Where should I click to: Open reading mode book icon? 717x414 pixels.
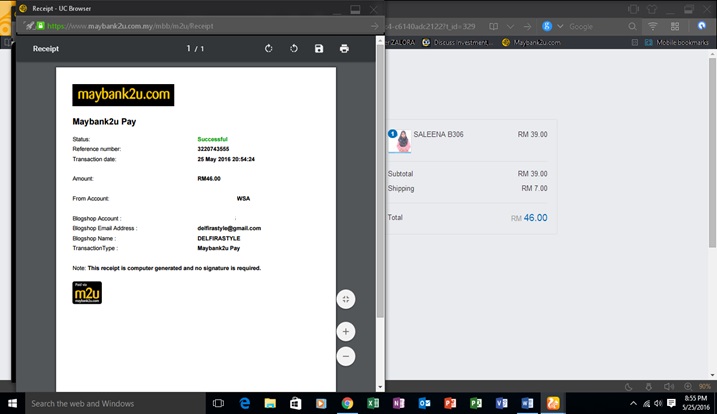pyautogui.click(x=493, y=27)
